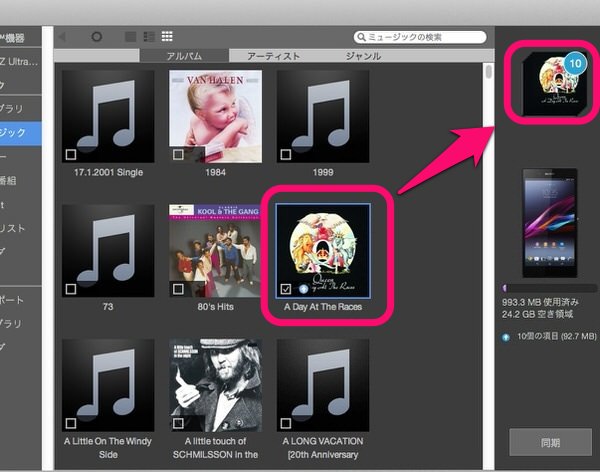The height and width of the screenshot is (472, 600).
Task: Click the 80's Hits album title
Action: 215,307
